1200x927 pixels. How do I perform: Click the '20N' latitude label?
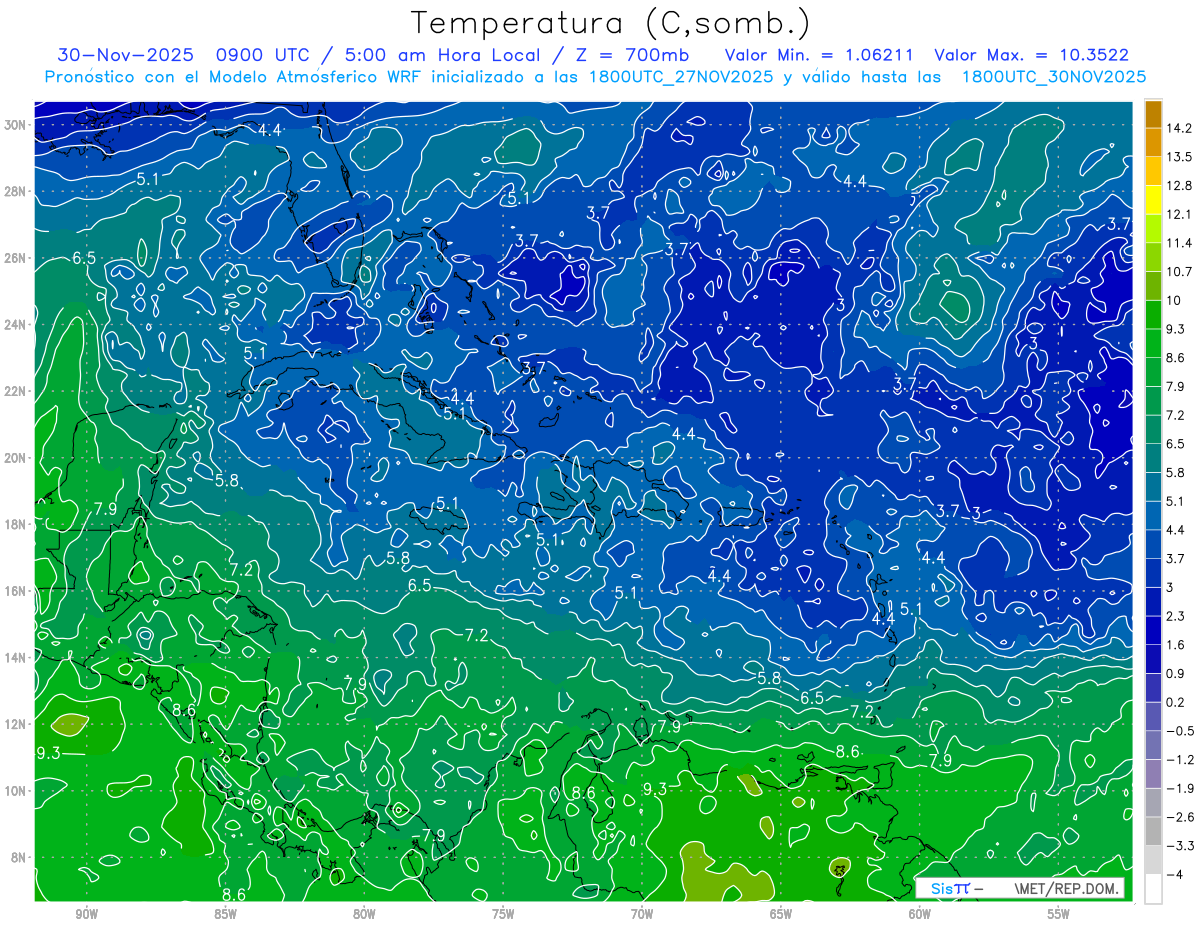click(14, 458)
